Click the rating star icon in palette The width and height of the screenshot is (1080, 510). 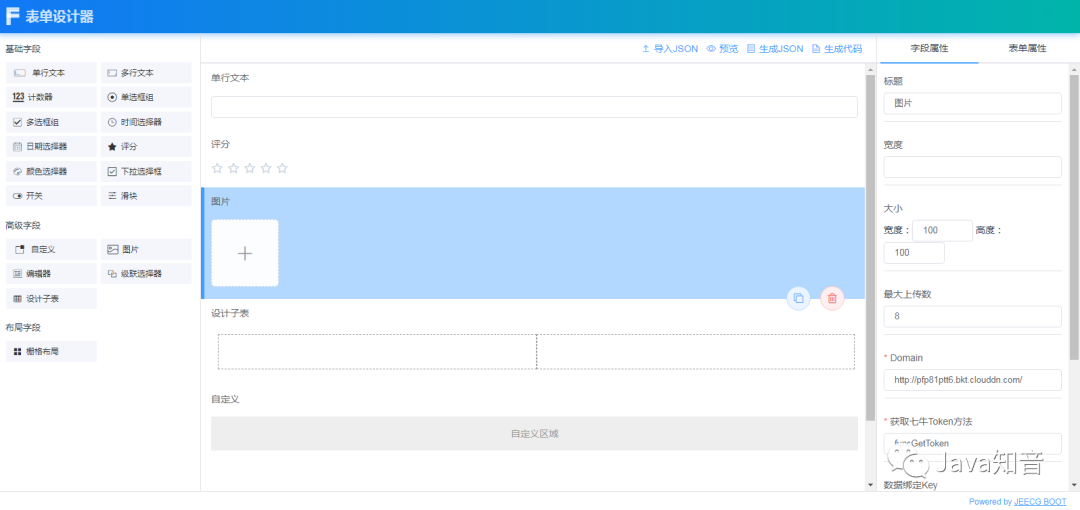pyautogui.click(x=112, y=146)
